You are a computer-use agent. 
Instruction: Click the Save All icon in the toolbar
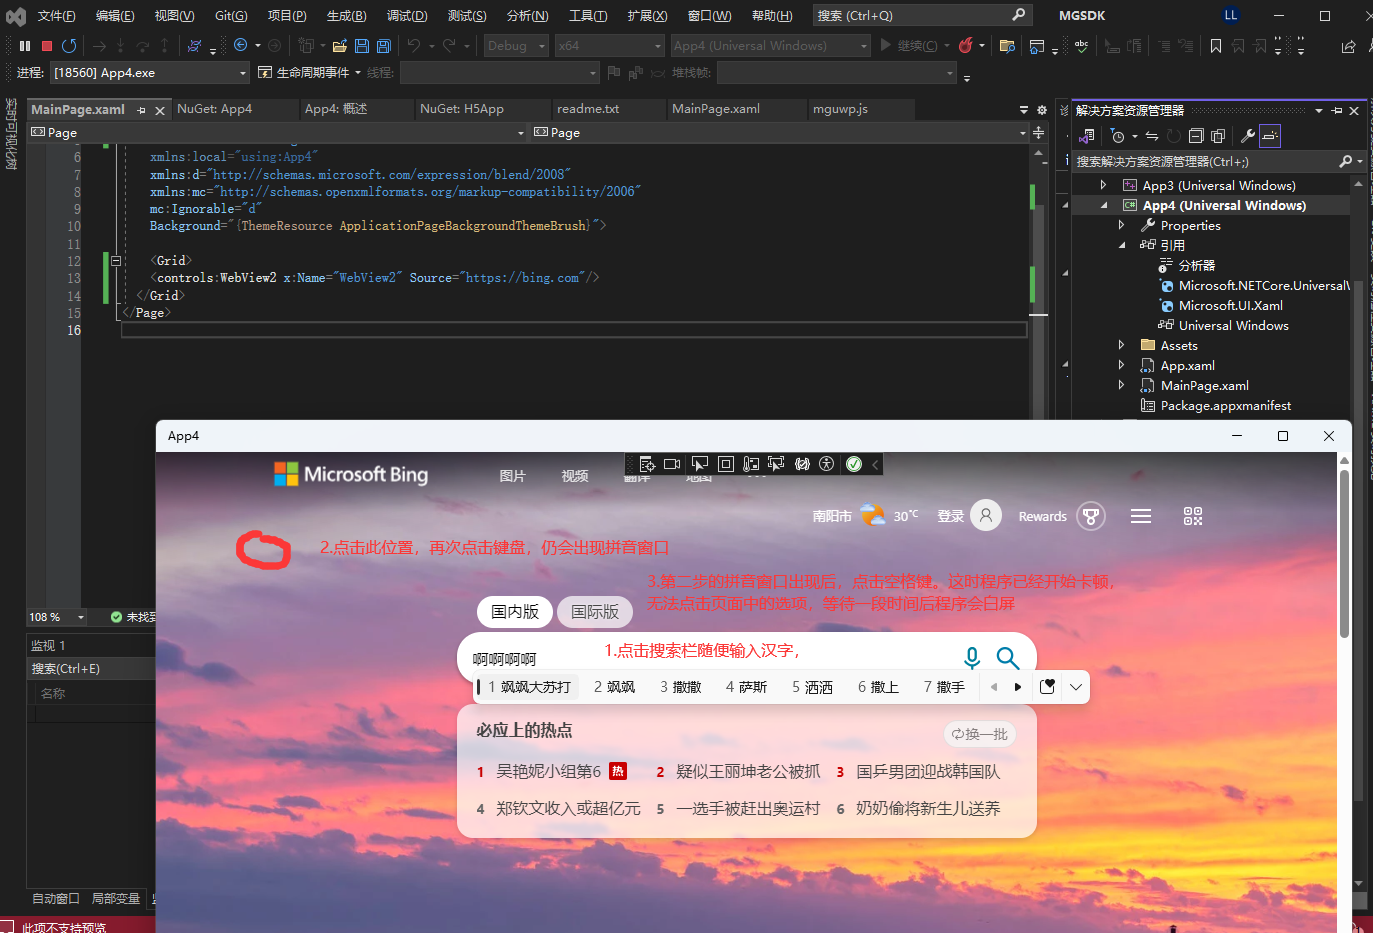tap(383, 45)
